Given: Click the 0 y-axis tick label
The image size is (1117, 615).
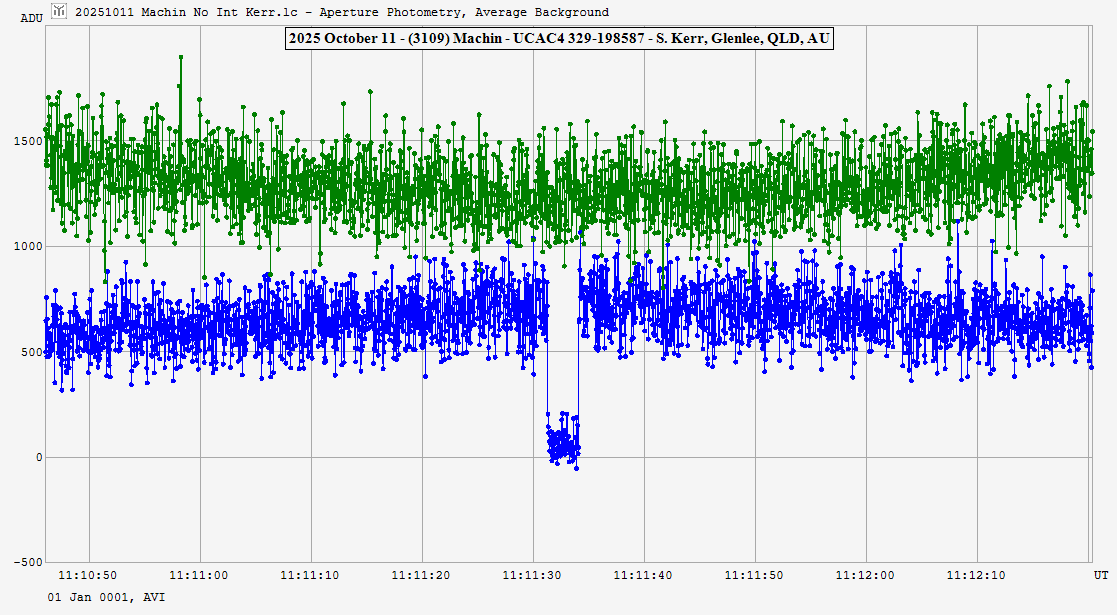Looking at the screenshot, I should [39, 457].
